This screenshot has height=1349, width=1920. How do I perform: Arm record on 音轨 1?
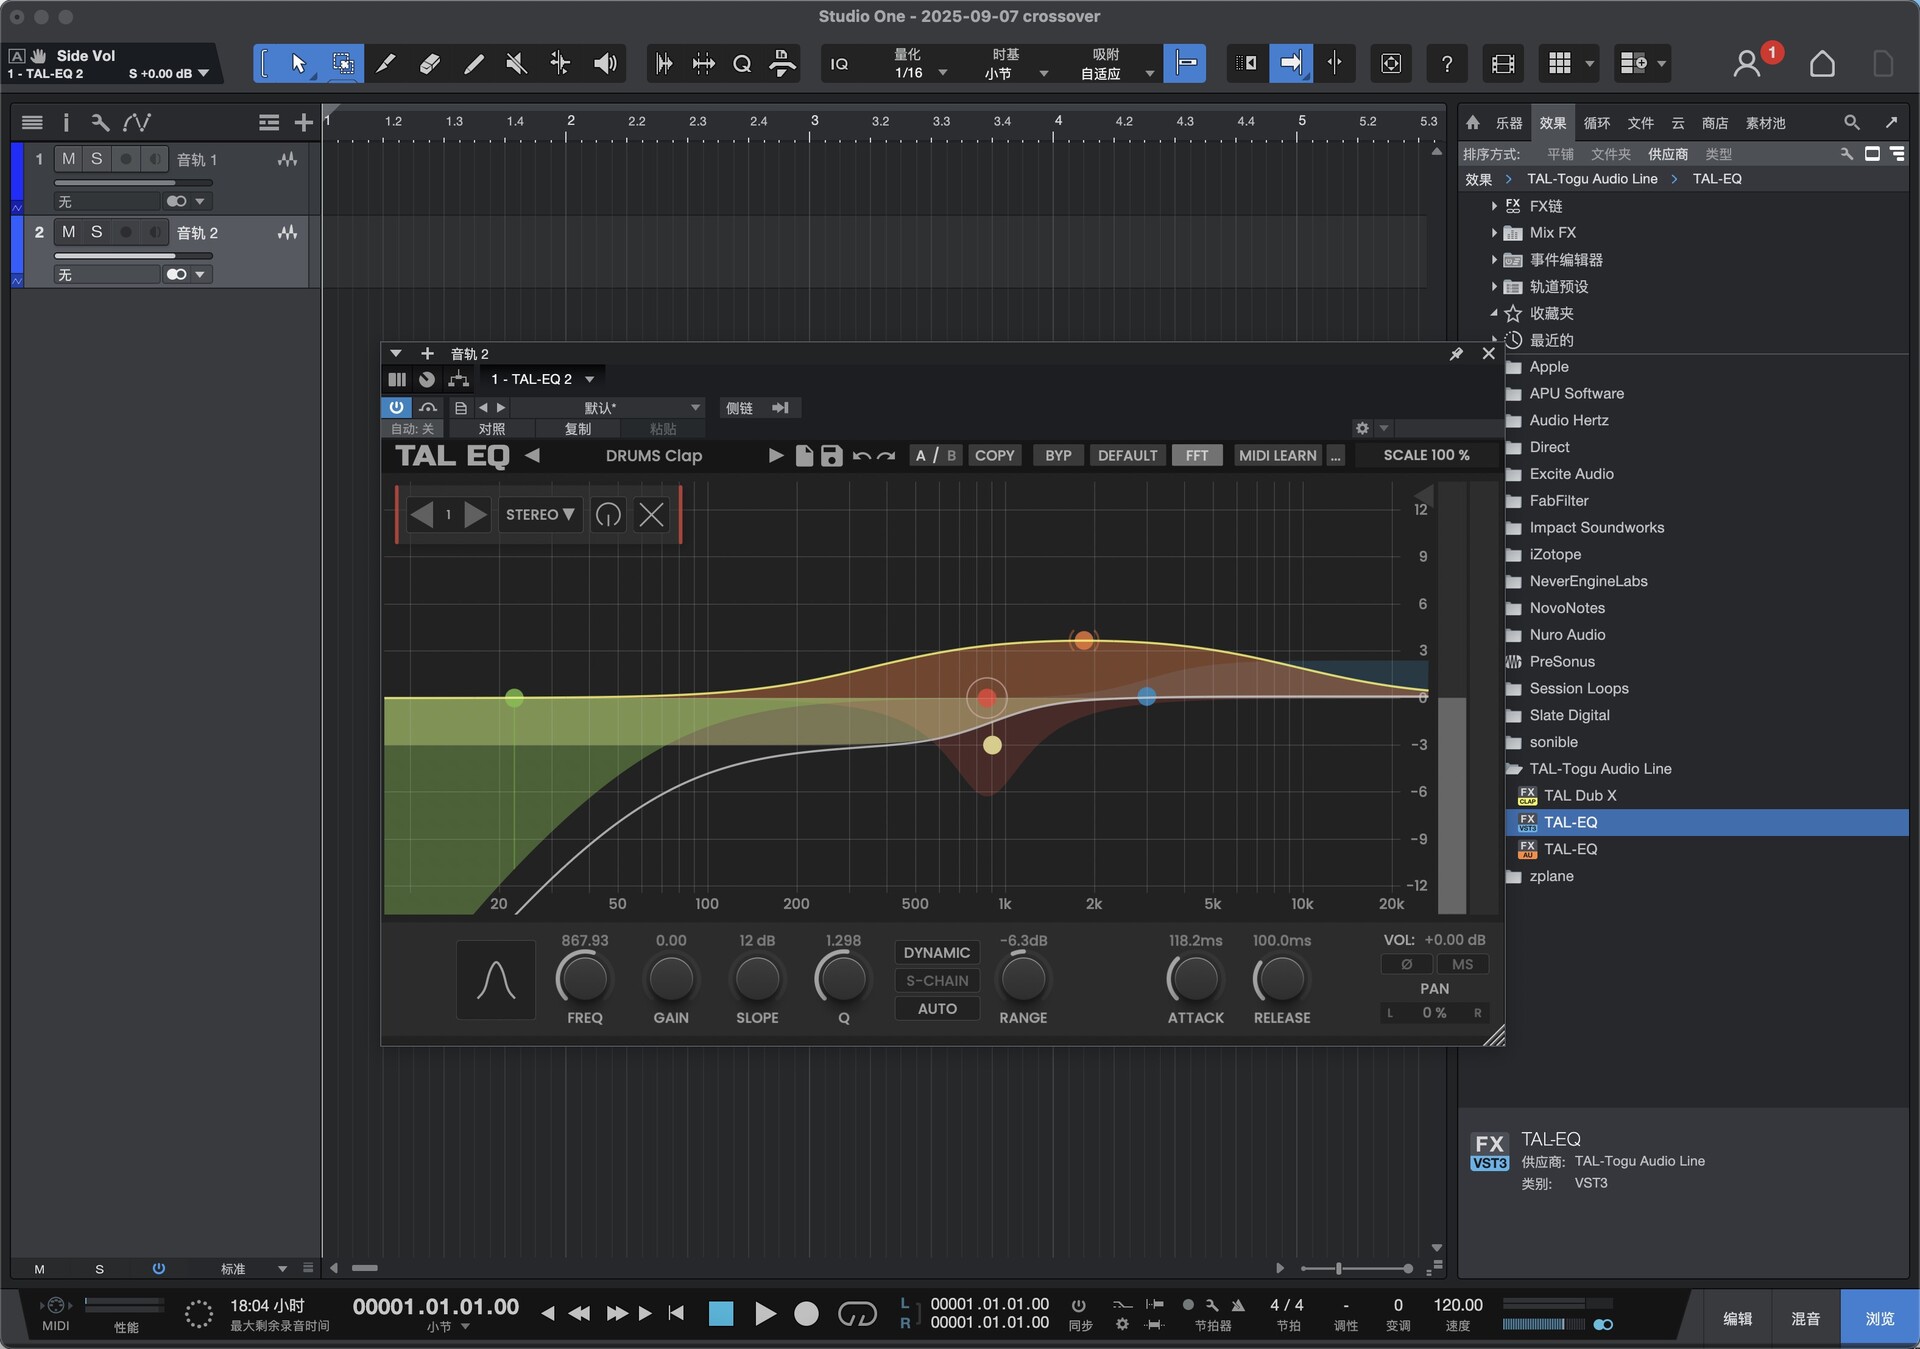point(126,159)
